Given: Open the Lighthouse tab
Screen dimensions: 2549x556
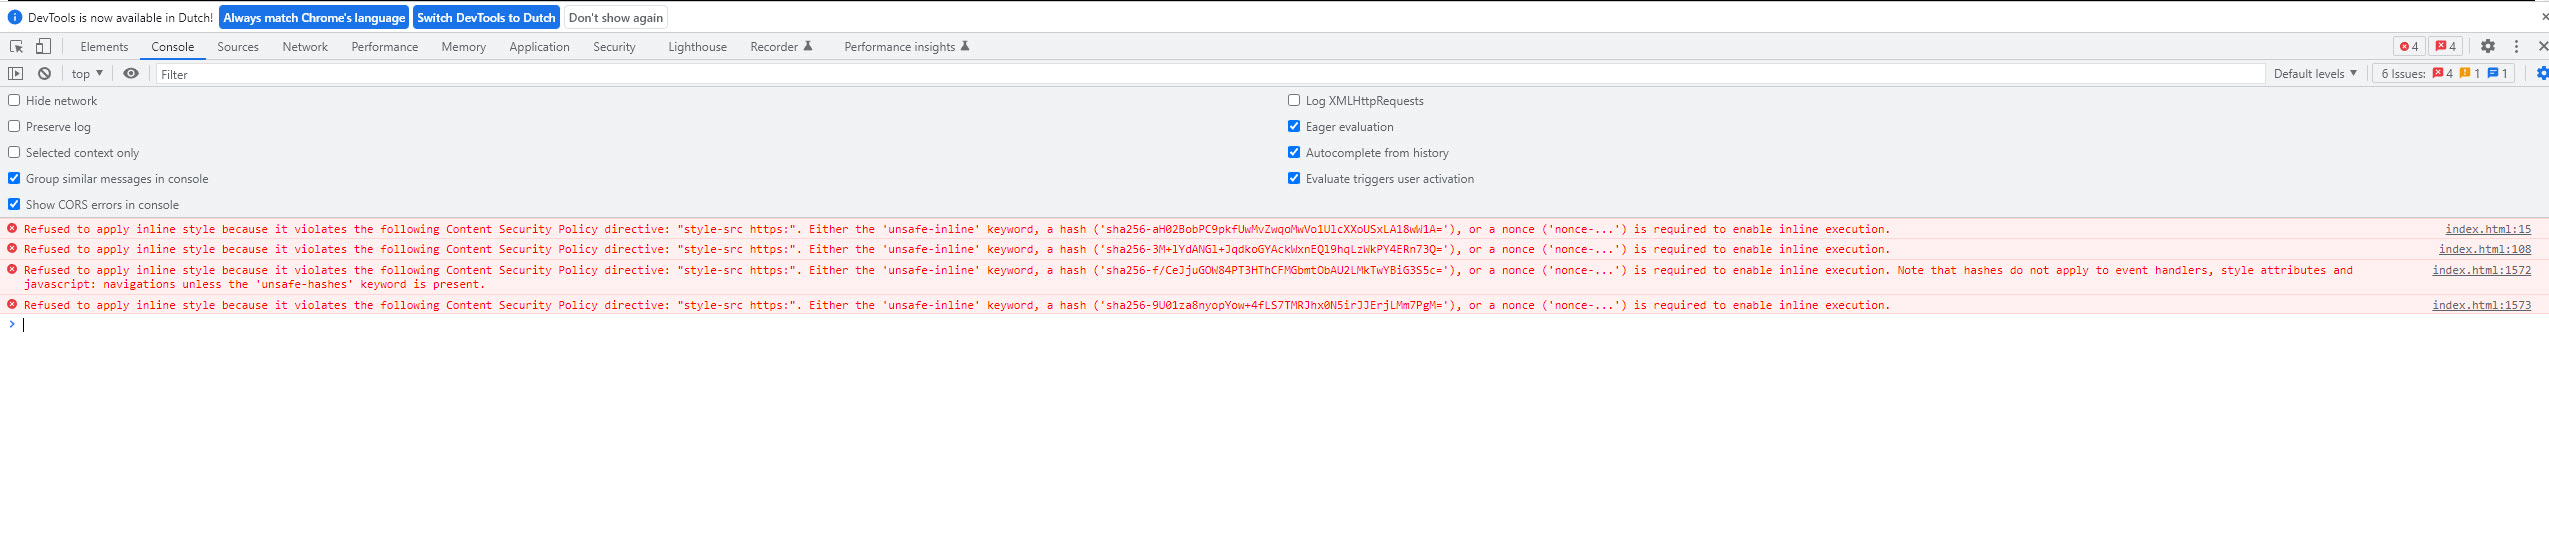Looking at the screenshot, I should (x=697, y=47).
